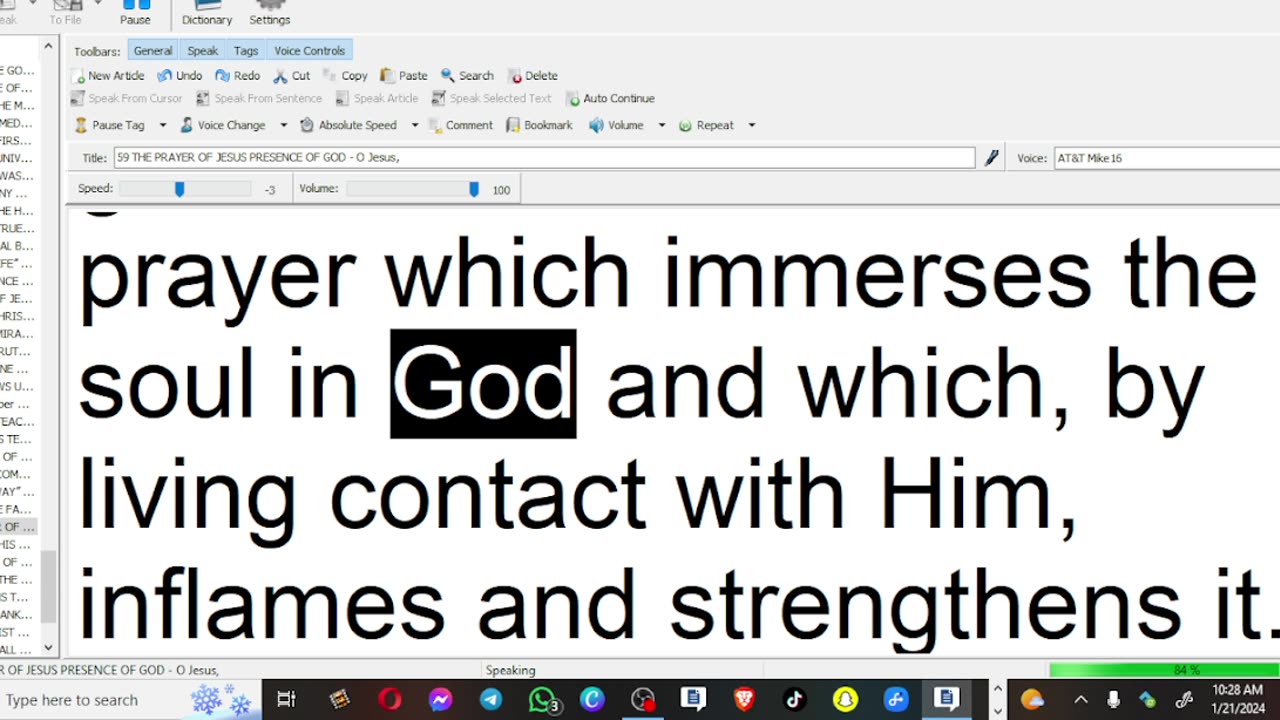Screen dimensions: 1280x720
Task: Click the green progress bar
Action: coord(1165,670)
